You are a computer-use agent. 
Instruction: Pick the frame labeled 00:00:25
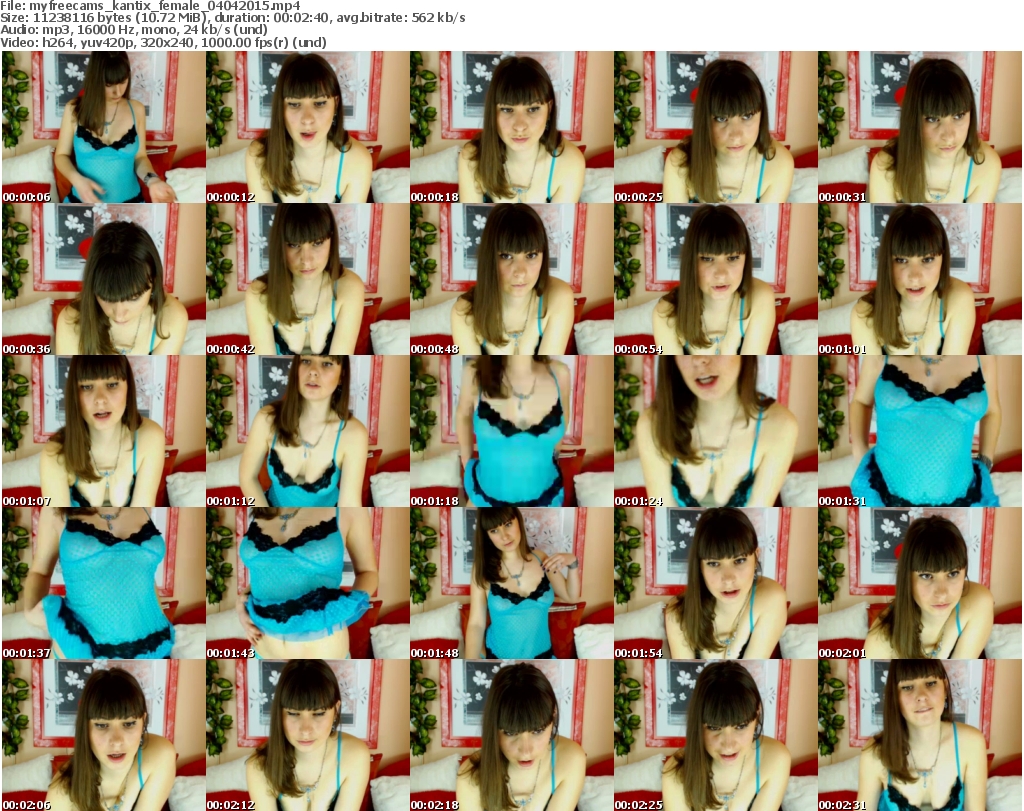pos(715,127)
